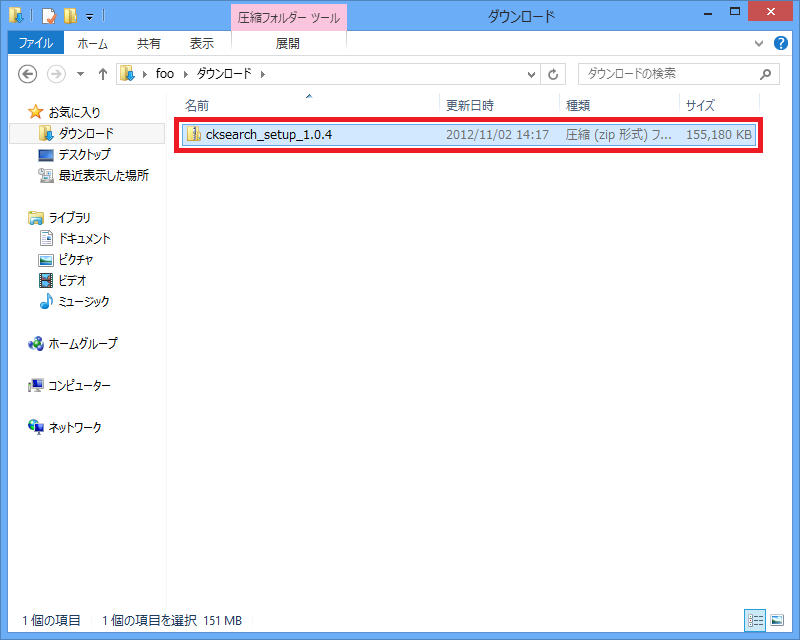Switch to the 表示 ribbon tab

[202, 43]
